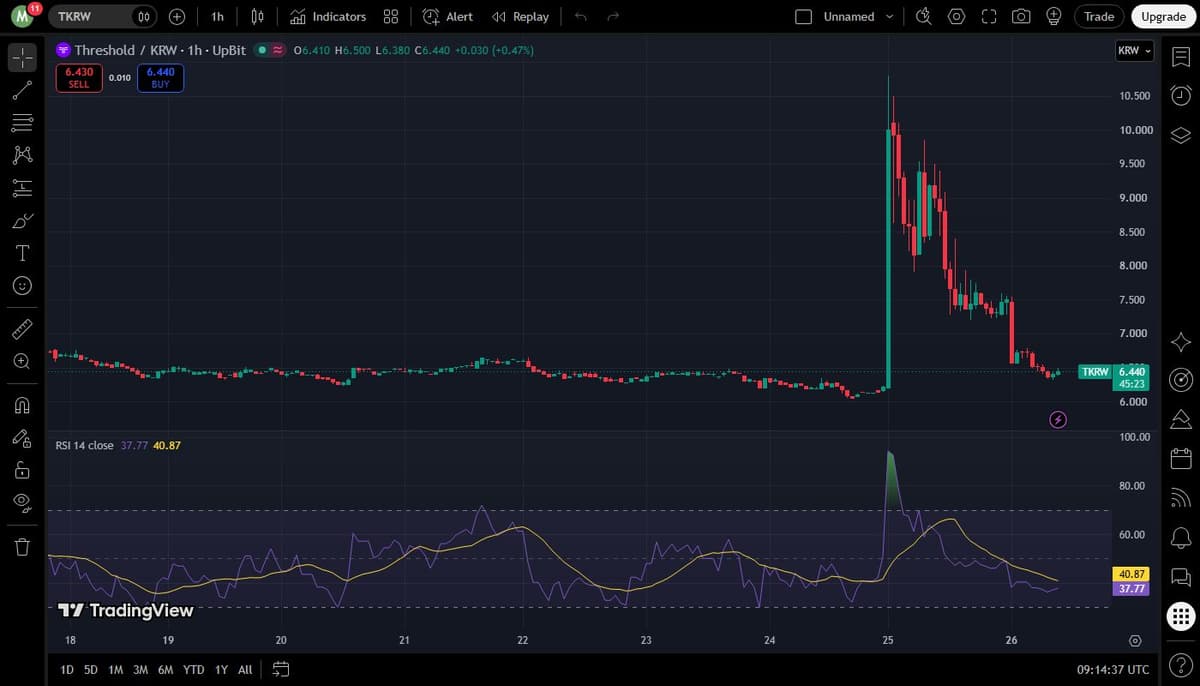
Task: Select the 6M date range
Action: point(166,669)
